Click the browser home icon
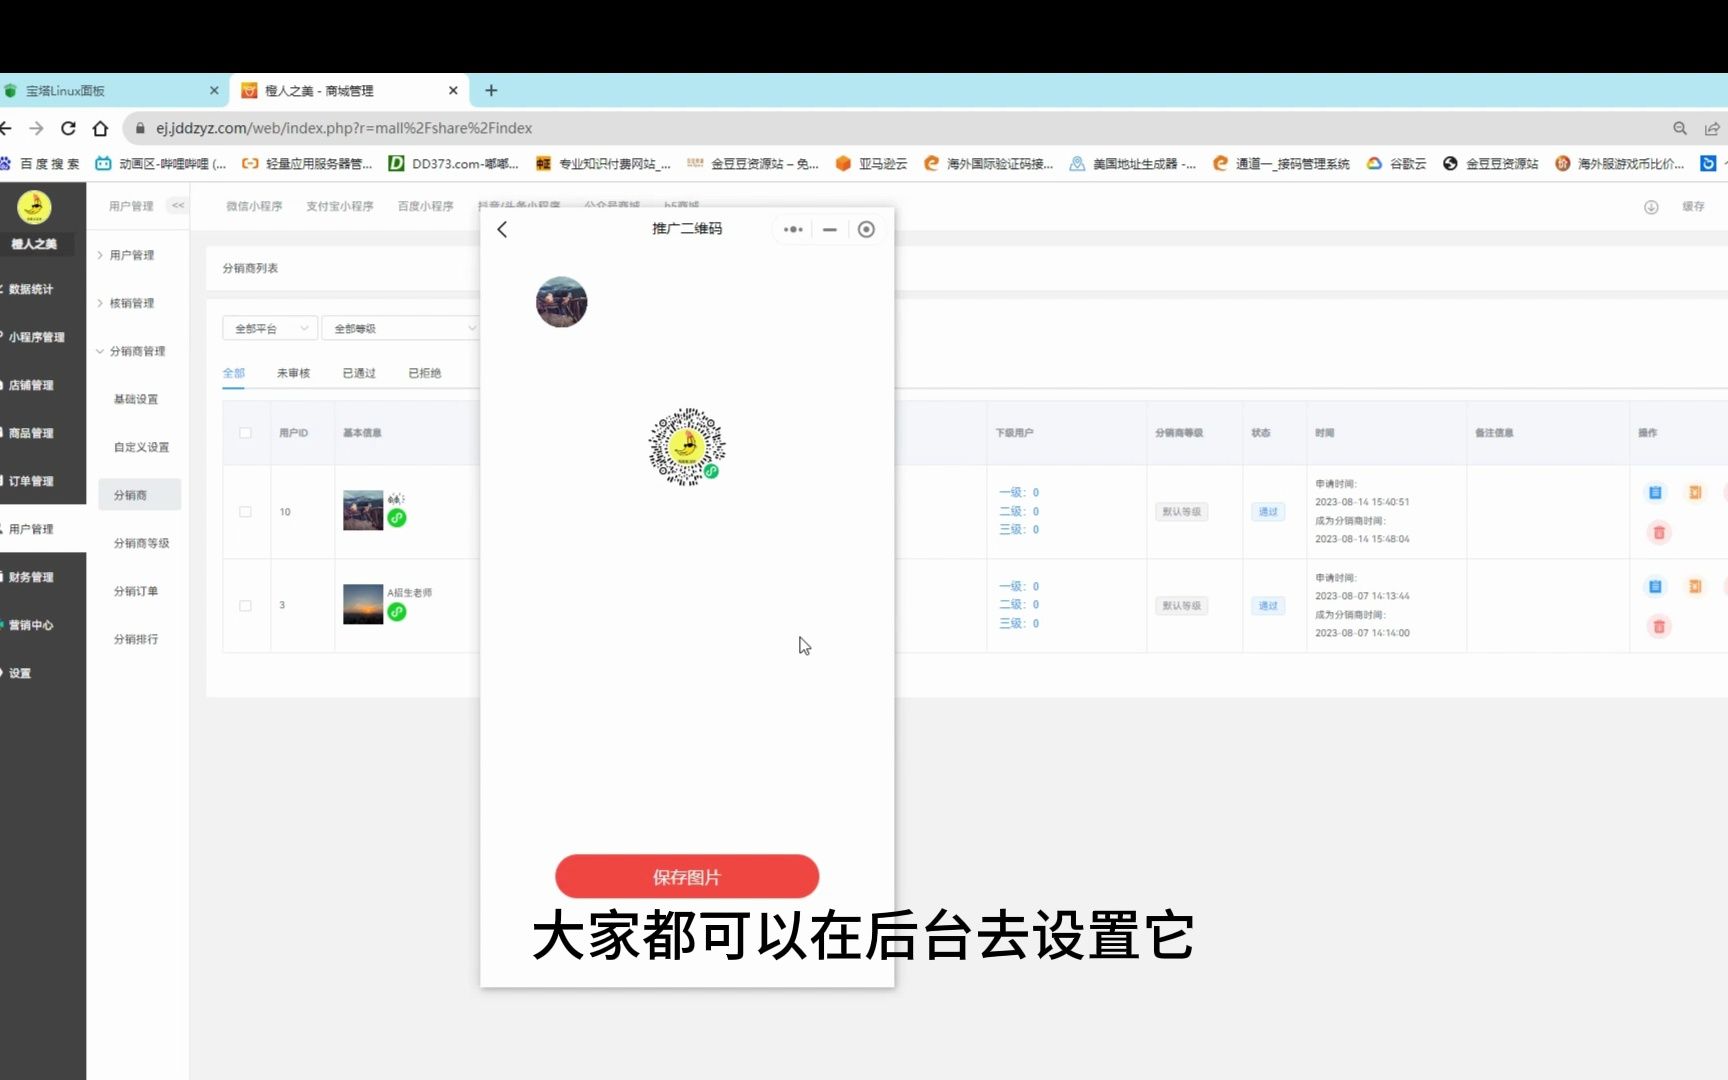 [x=100, y=128]
